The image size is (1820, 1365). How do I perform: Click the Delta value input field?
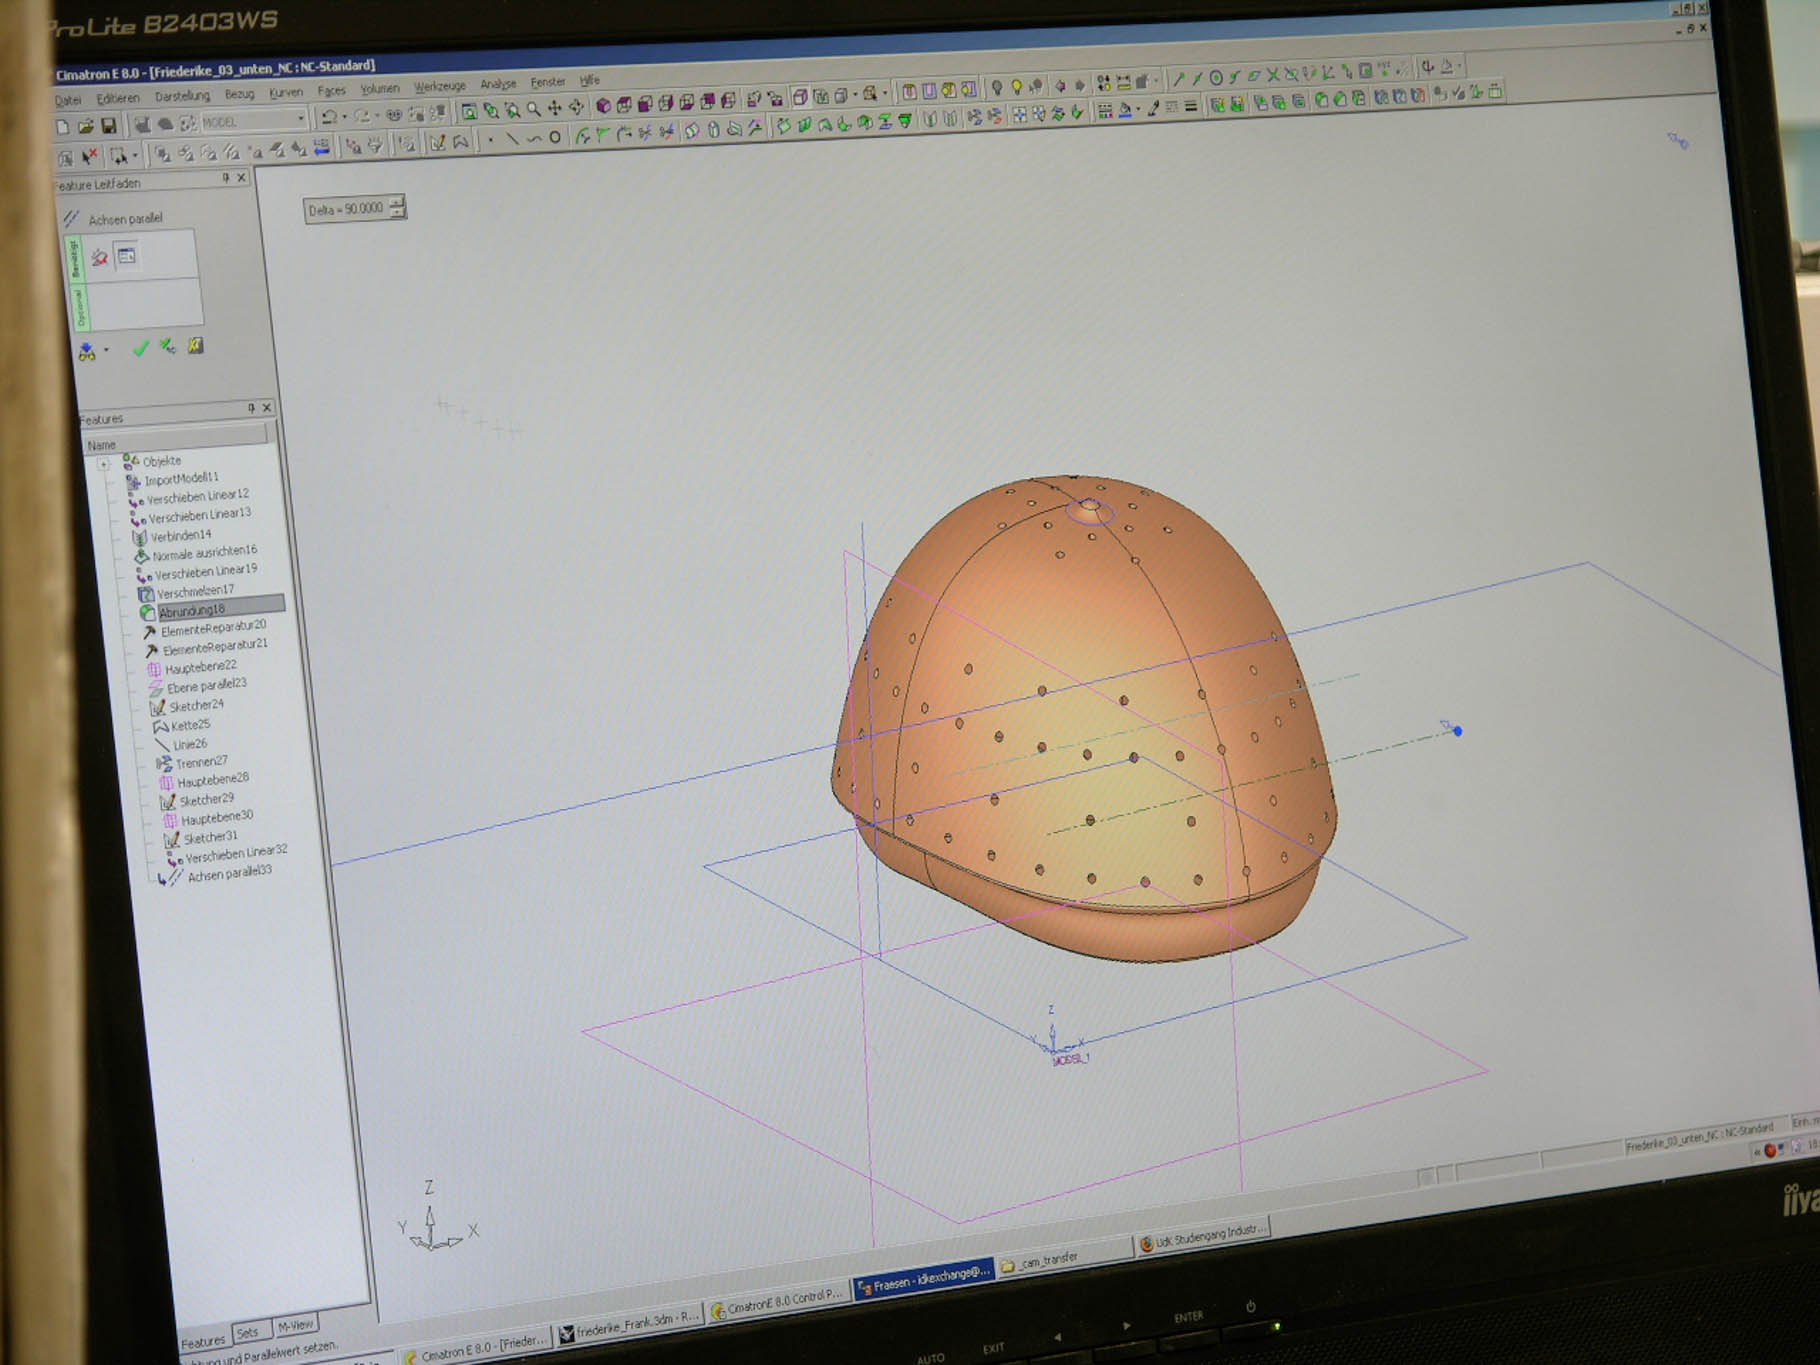pos(346,209)
